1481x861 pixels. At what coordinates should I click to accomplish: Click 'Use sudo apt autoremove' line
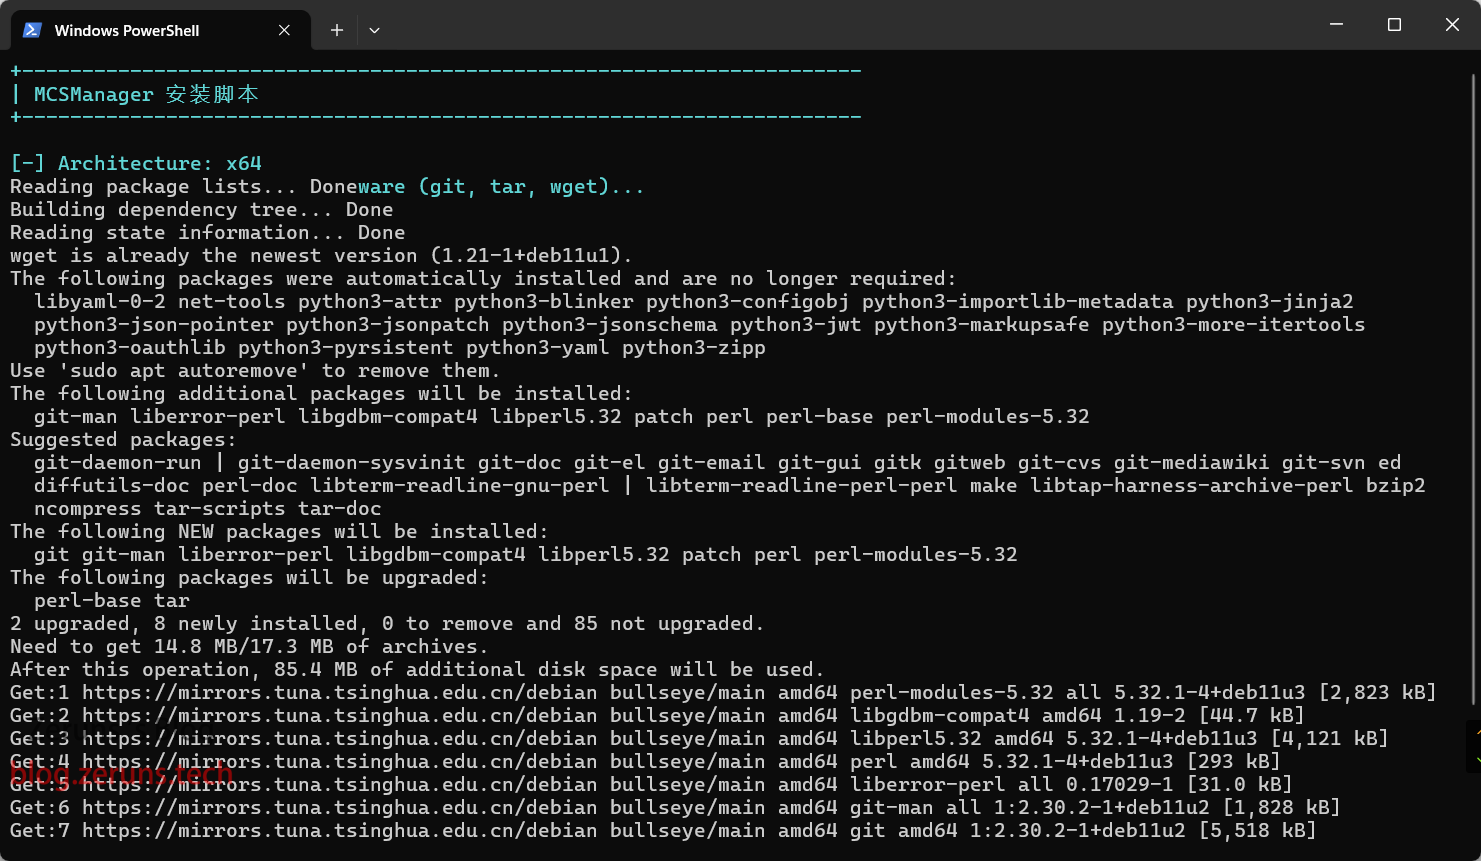(255, 370)
